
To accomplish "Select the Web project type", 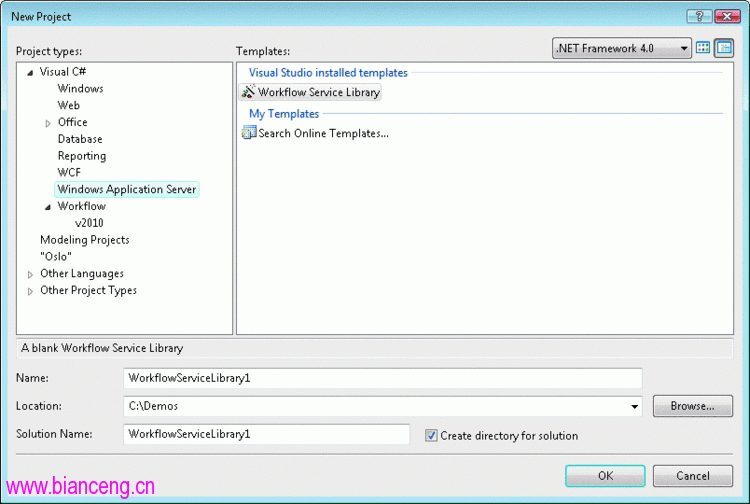I will [x=68, y=105].
